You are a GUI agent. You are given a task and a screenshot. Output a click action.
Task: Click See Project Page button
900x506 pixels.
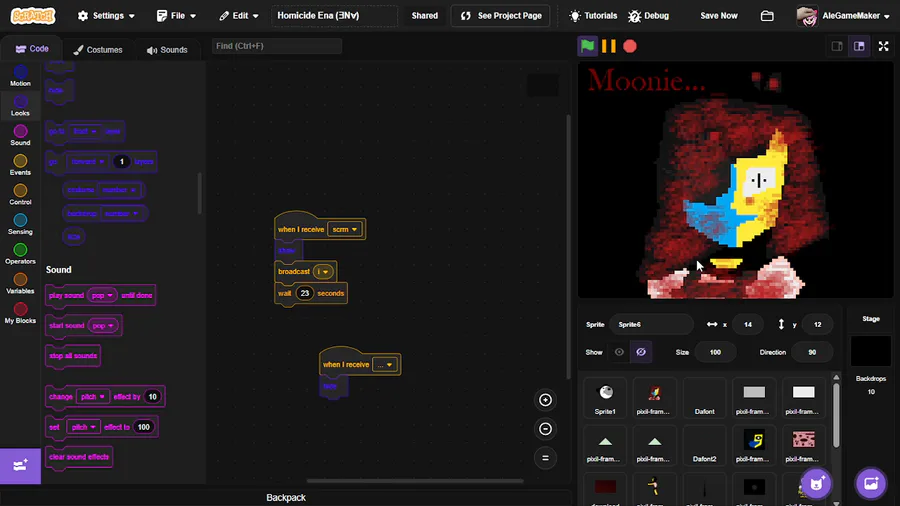[x=501, y=15]
